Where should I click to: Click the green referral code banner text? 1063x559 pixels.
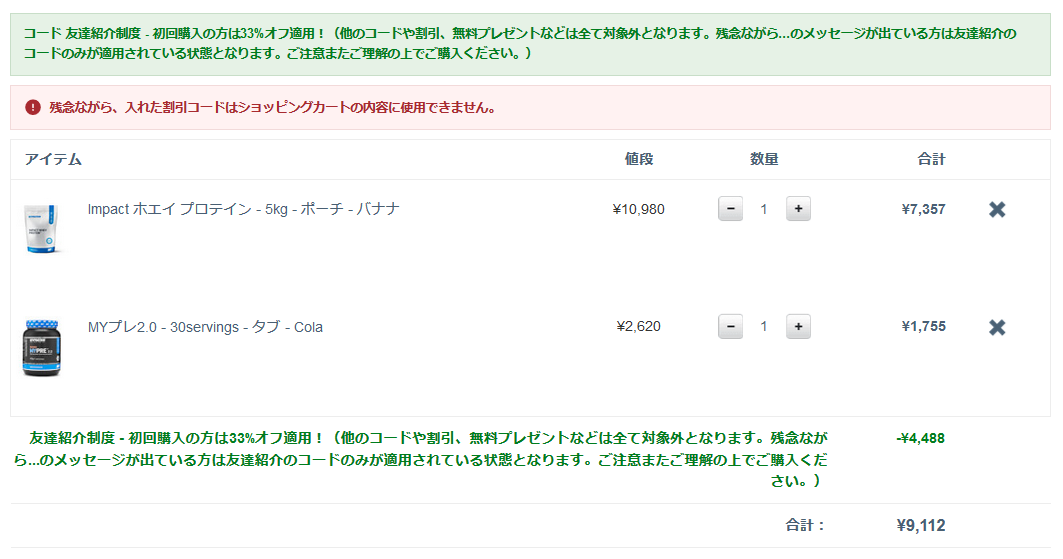coord(520,43)
